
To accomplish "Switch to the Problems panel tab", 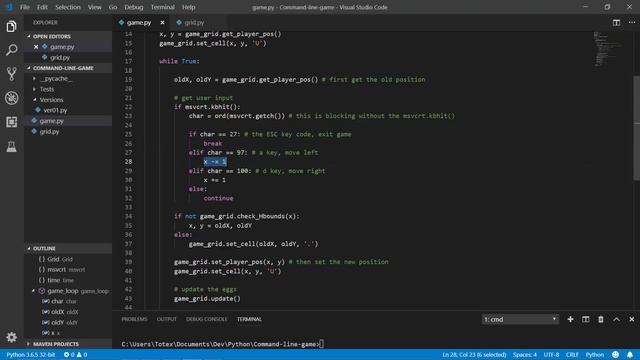I will coord(134,319).
